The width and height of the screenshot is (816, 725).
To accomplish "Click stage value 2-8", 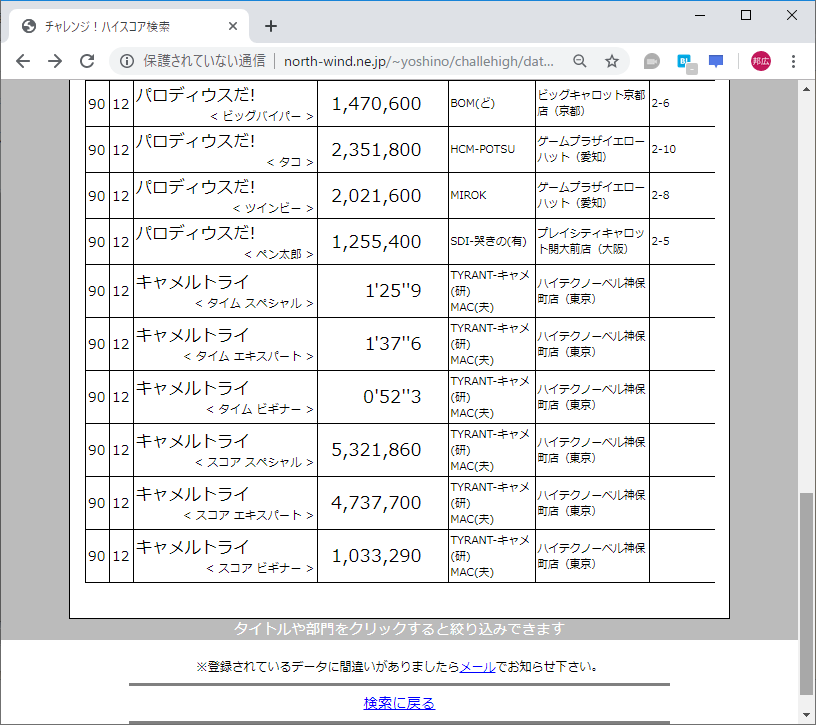I will coord(660,195).
